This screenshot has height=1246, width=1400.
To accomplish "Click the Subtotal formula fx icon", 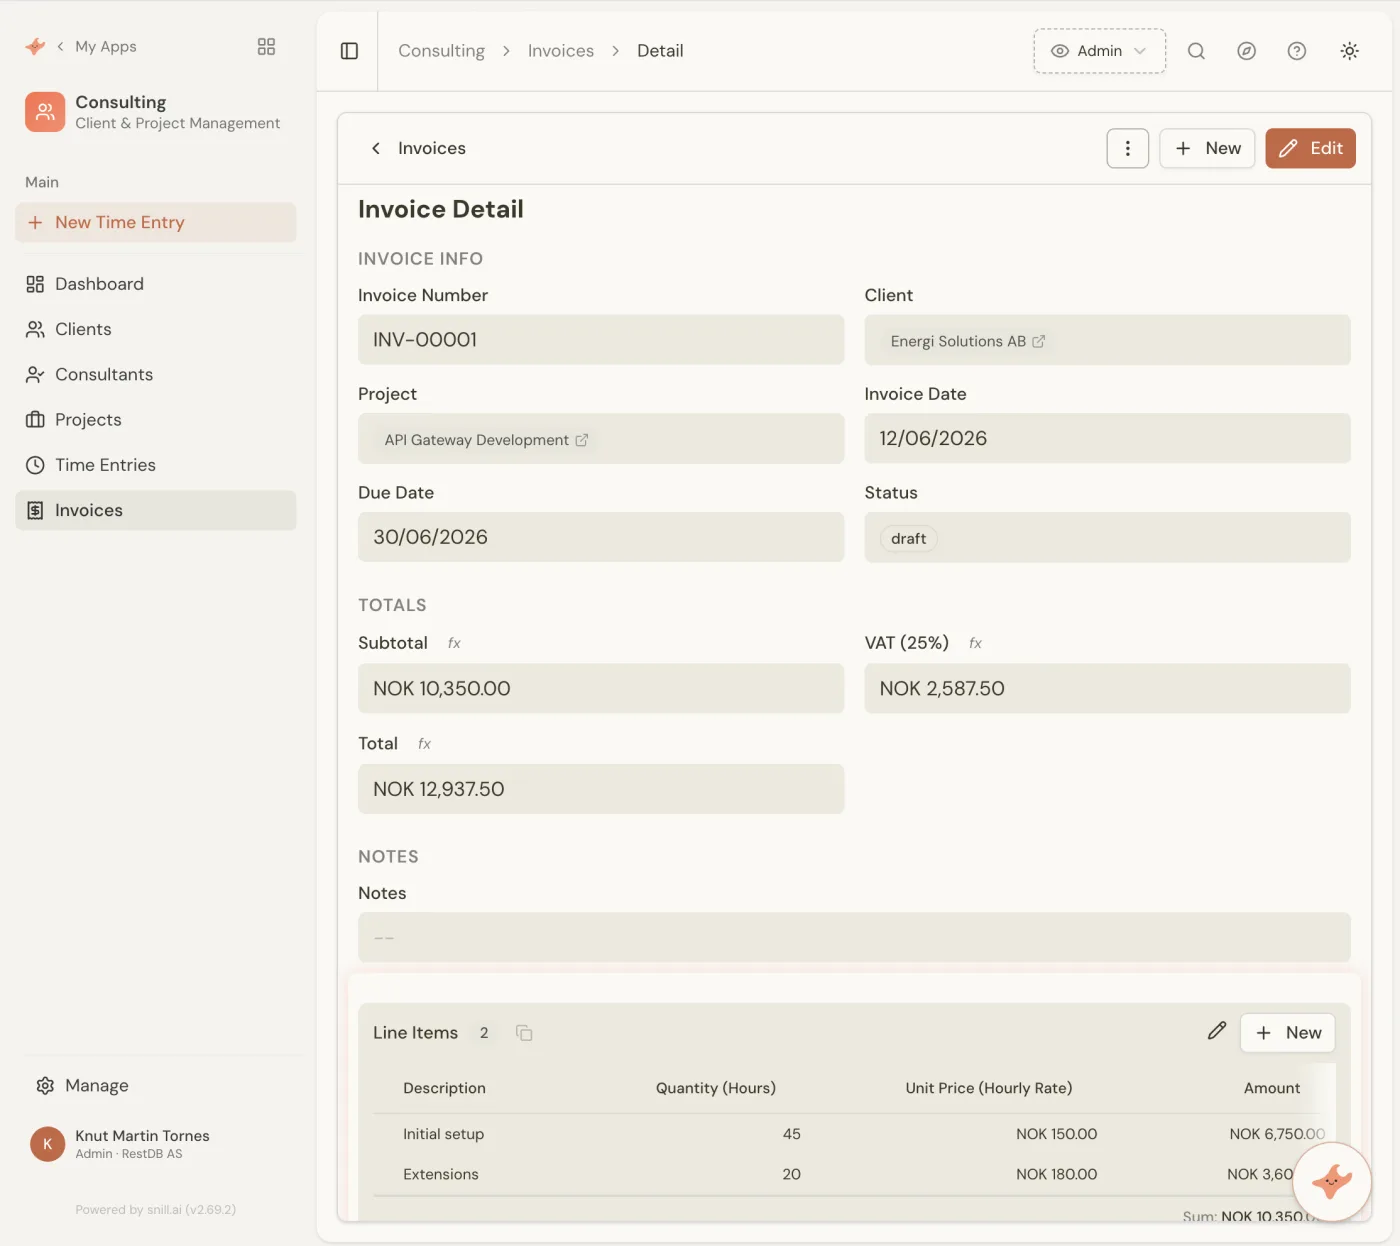I will (x=454, y=643).
